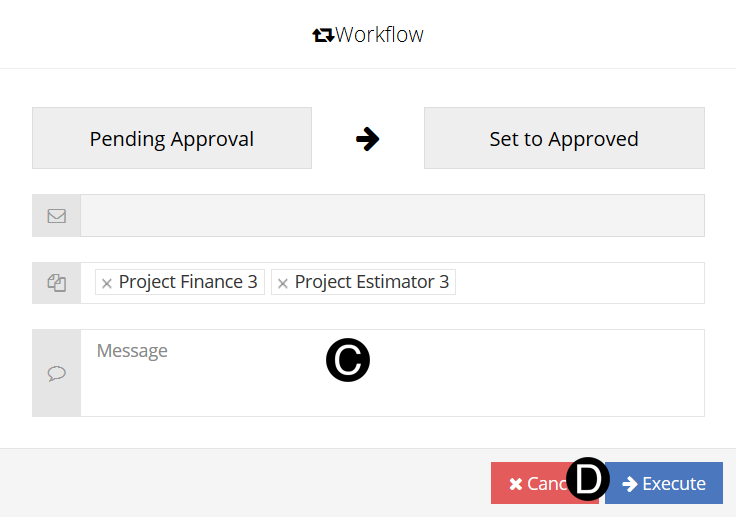Remove the Project Finance 3 tag
This screenshot has width=739, height=521.
[x=107, y=283]
